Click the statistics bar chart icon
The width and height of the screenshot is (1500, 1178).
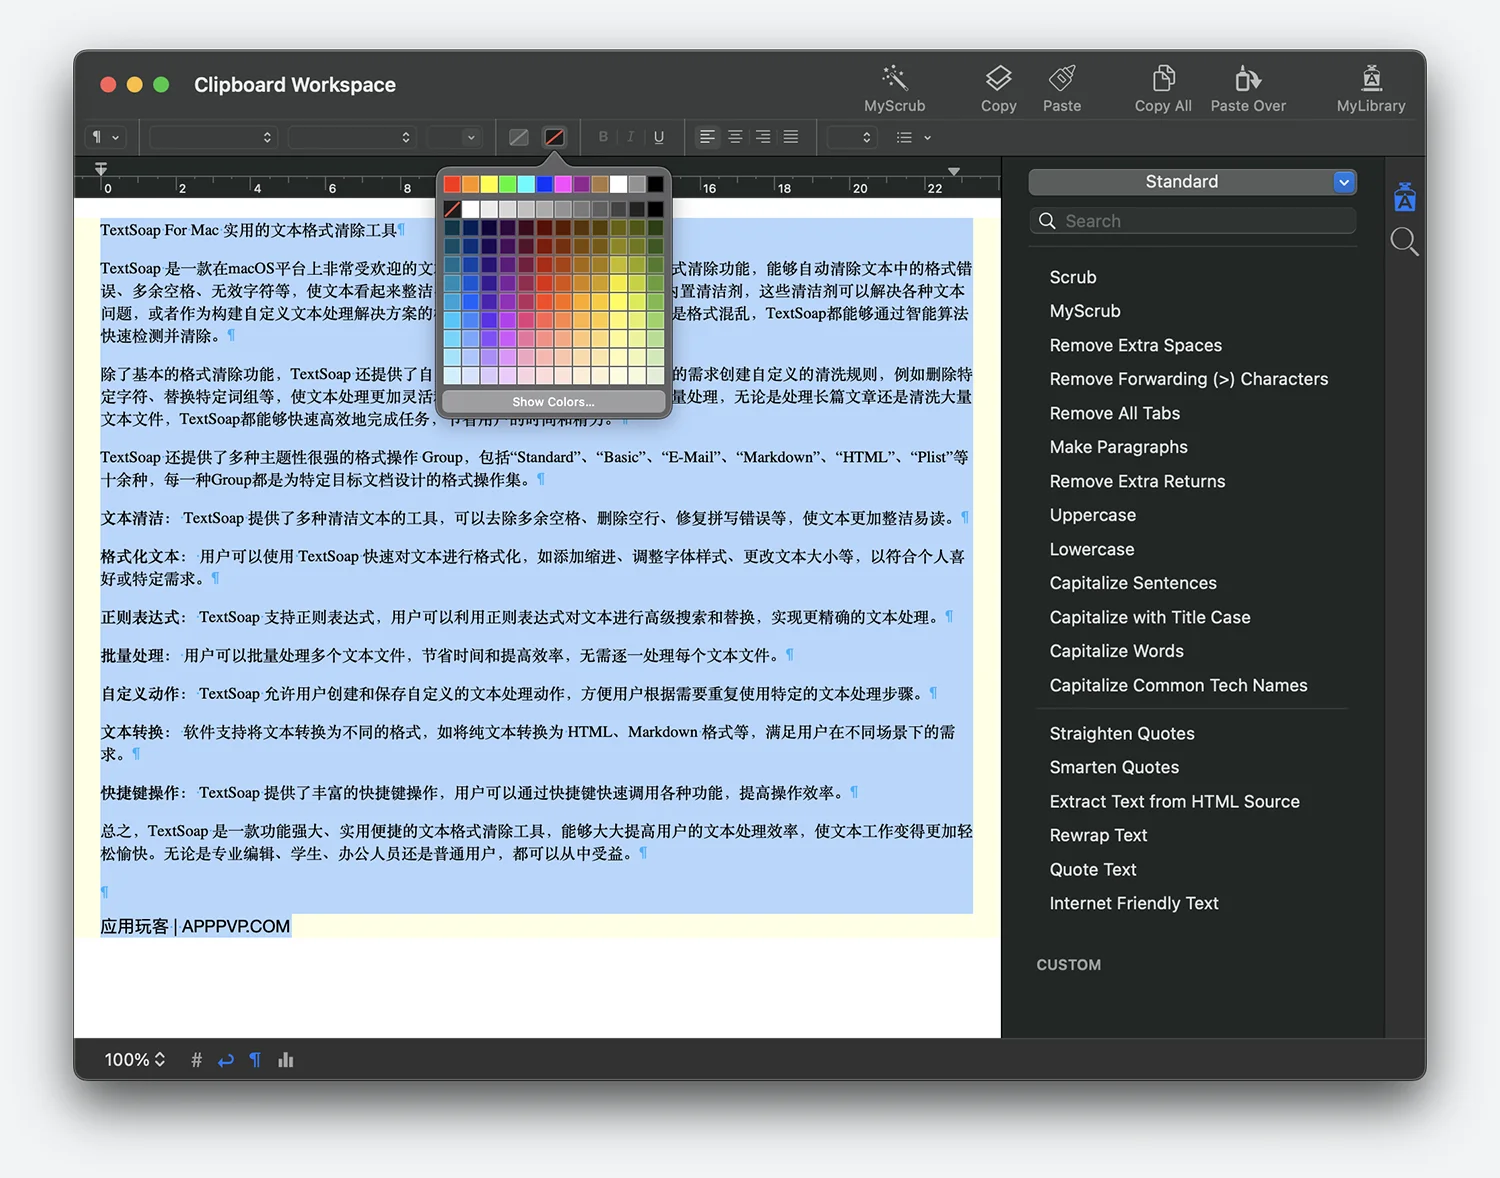[x=286, y=1060]
